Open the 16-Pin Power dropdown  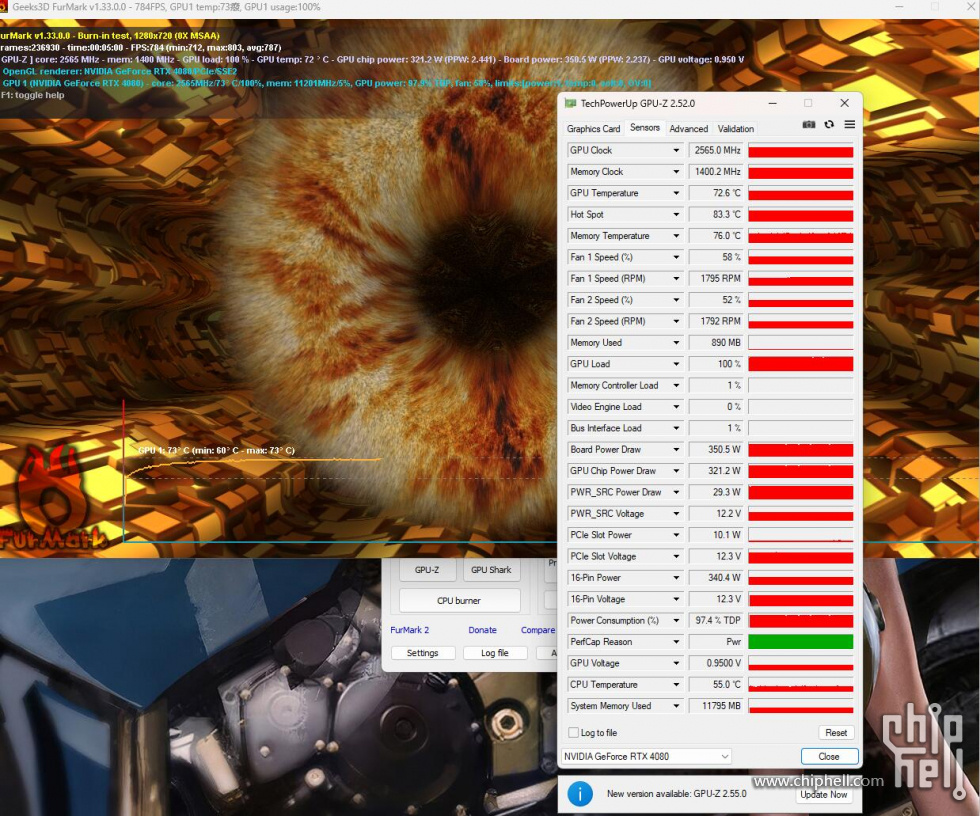coord(676,578)
